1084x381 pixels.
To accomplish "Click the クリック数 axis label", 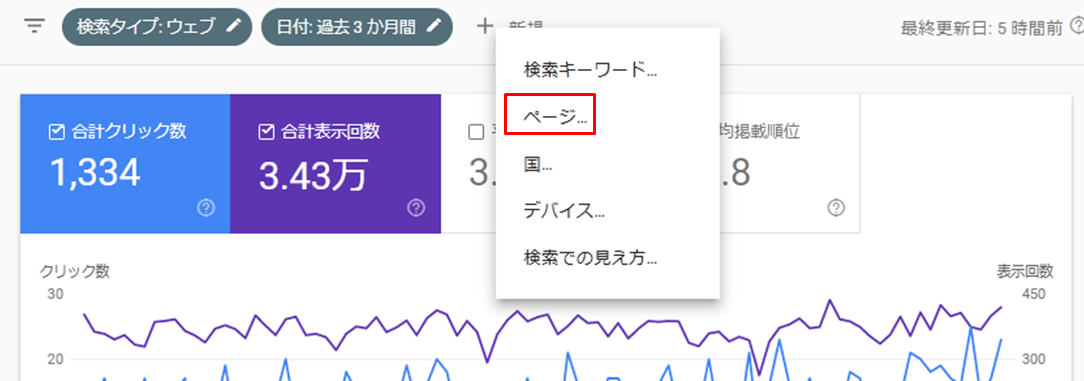I will click(x=75, y=271).
